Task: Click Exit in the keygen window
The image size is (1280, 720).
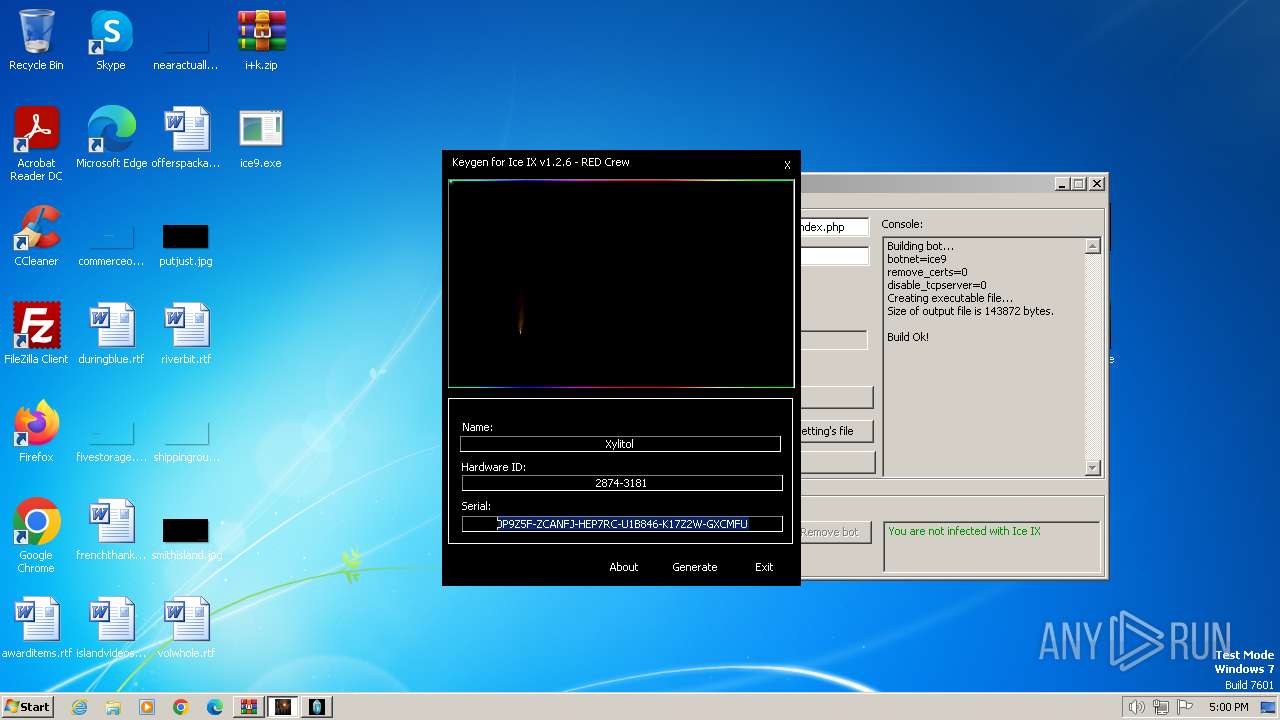Action: tap(764, 567)
